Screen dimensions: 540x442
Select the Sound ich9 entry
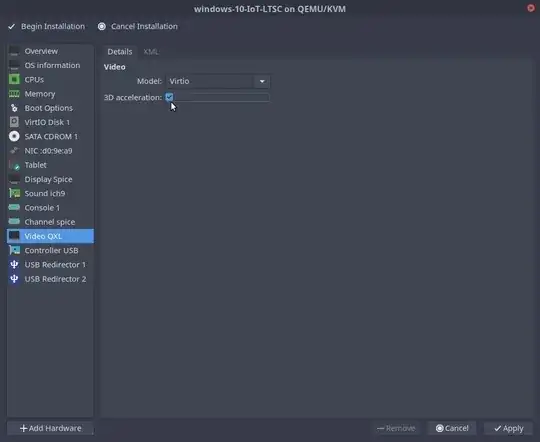coord(50,193)
